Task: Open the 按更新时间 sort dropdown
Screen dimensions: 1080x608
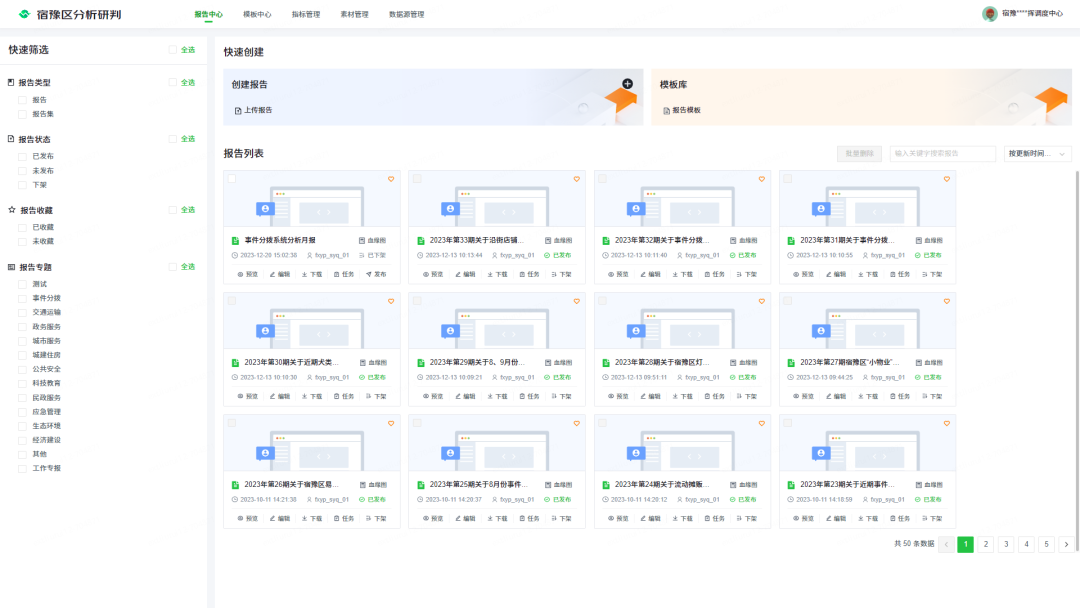Action: coord(1037,153)
